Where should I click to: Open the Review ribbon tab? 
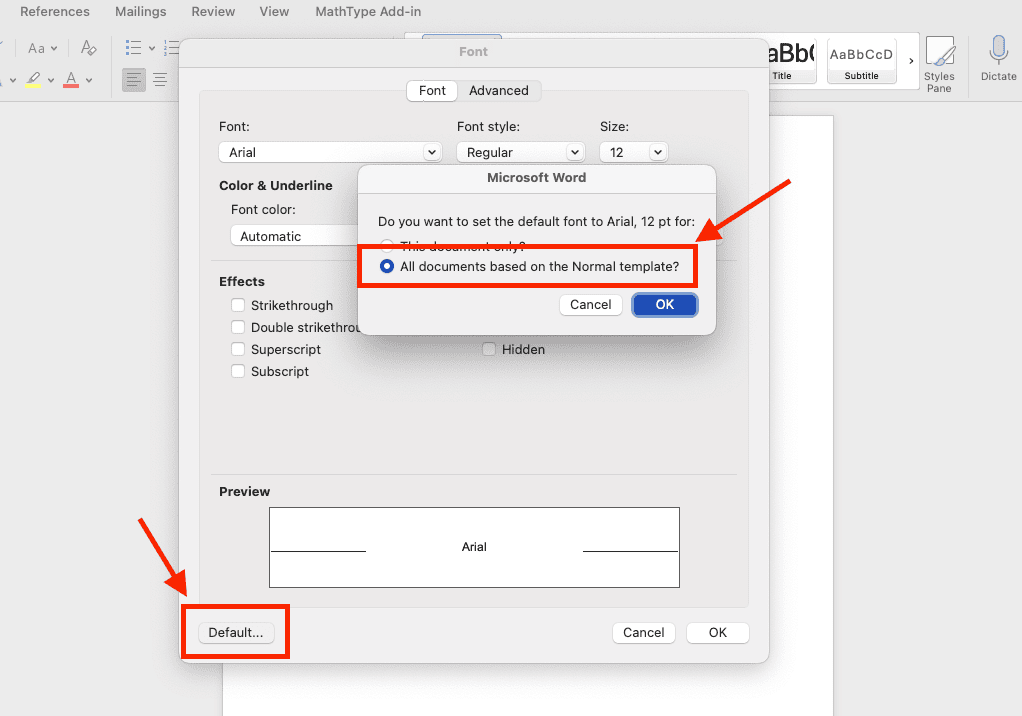[x=213, y=12]
